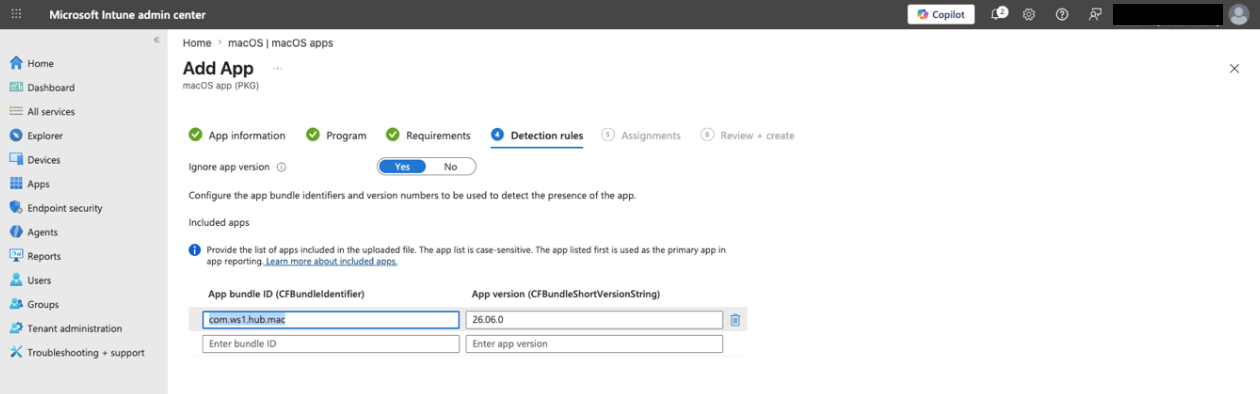Click the Apps grid icon in sidebar
This screenshot has width=1260, height=394.
16,183
